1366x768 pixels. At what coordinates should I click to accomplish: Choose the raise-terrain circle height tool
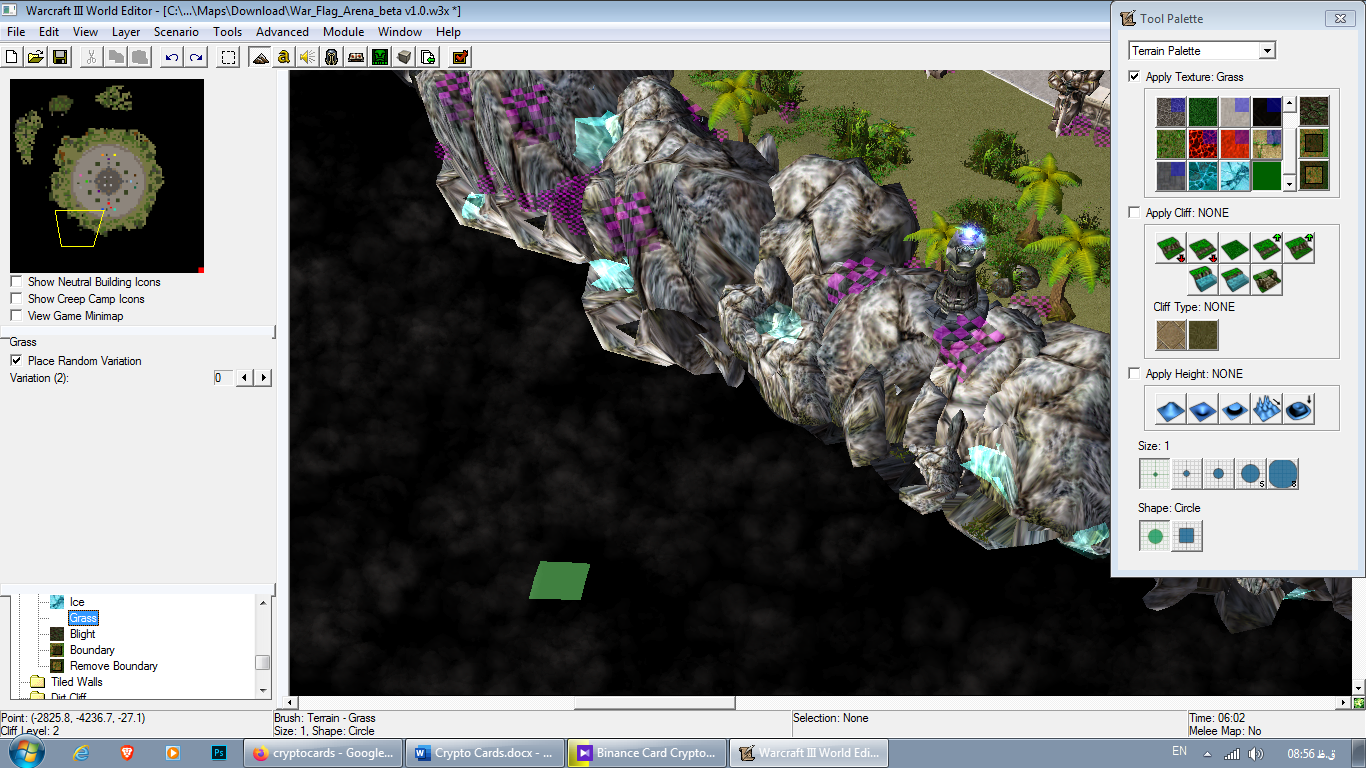1171,408
